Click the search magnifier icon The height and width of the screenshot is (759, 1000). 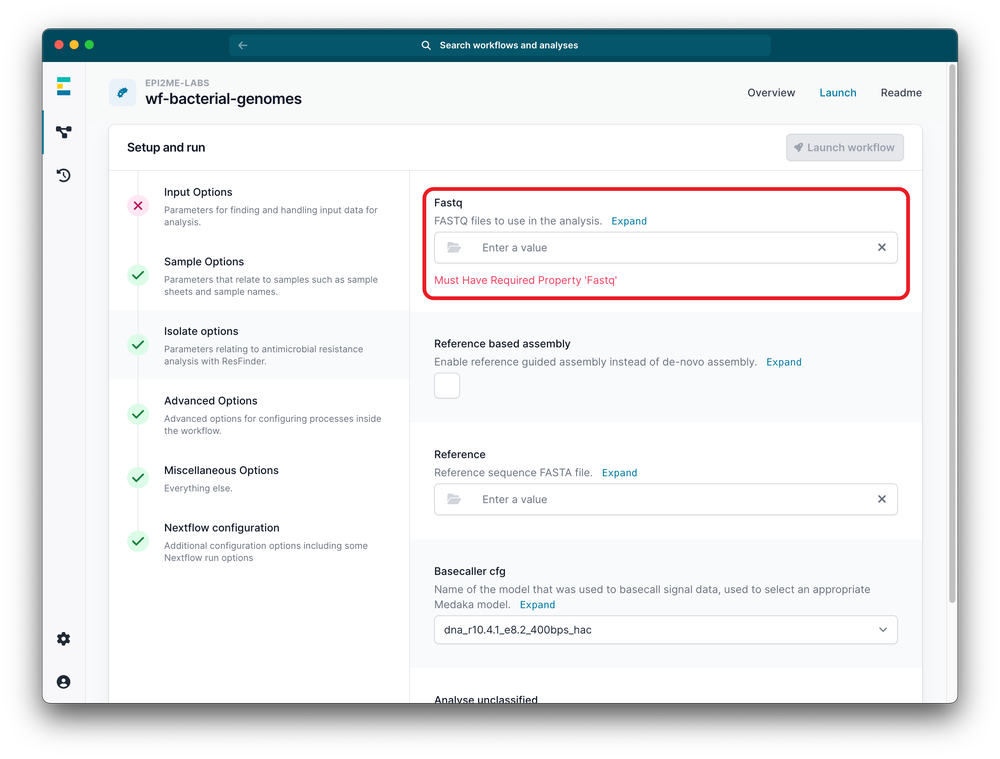tap(426, 45)
